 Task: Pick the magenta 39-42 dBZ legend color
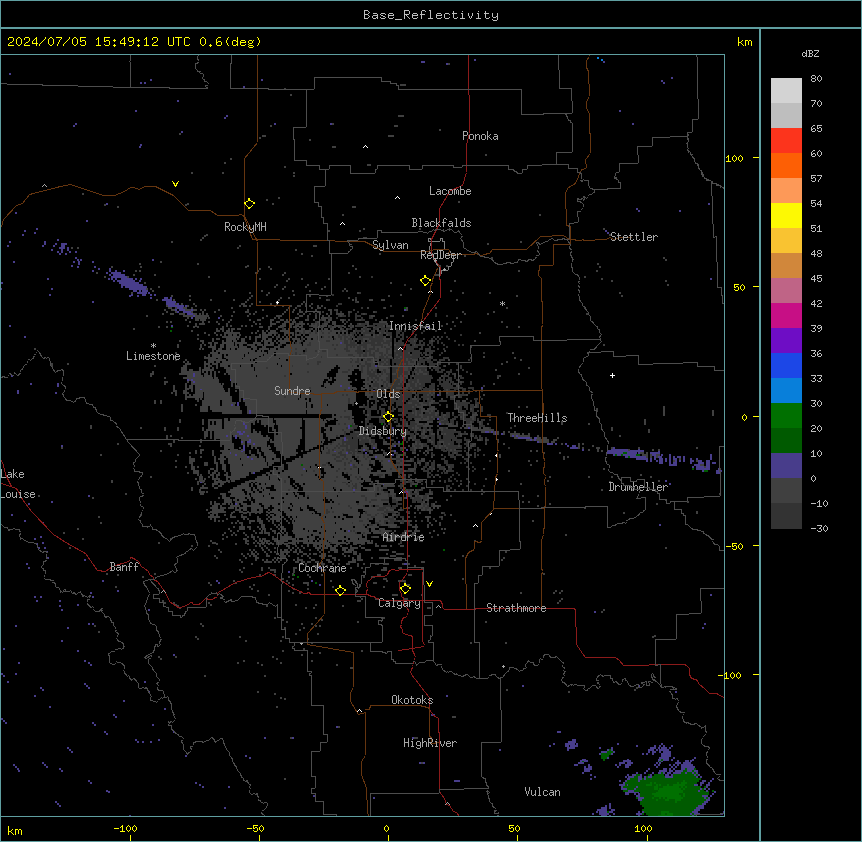786,315
